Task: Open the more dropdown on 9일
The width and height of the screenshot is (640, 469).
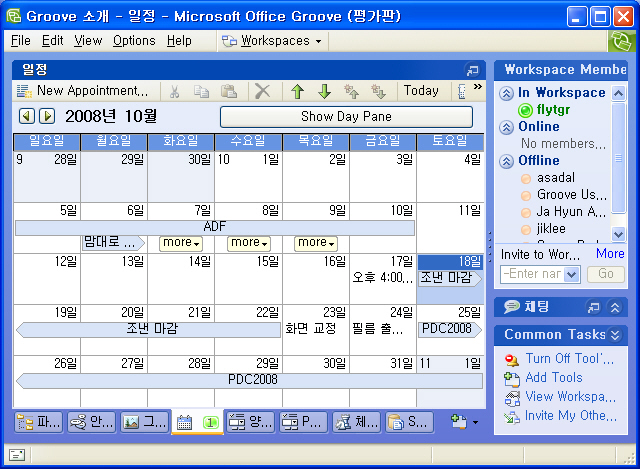Action: pyautogui.click(x=316, y=243)
